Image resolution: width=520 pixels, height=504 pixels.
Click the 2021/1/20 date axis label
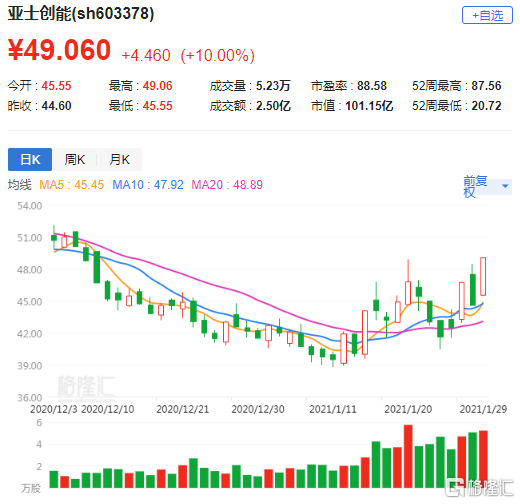tap(408, 409)
